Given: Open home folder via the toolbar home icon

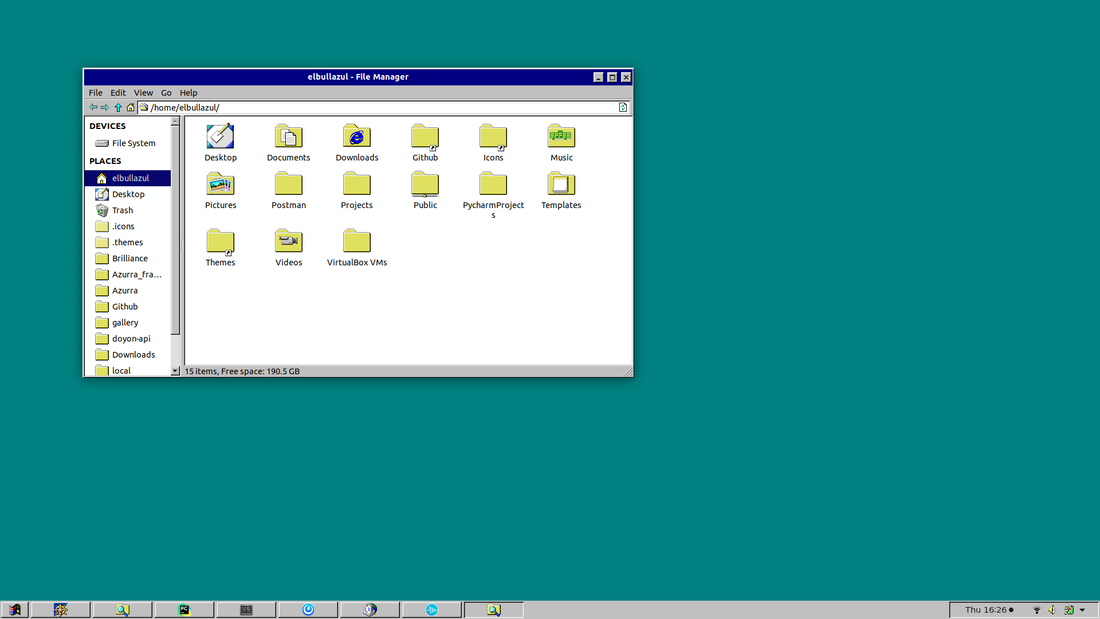Looking at the screenshot, I should tap(130, 107).
